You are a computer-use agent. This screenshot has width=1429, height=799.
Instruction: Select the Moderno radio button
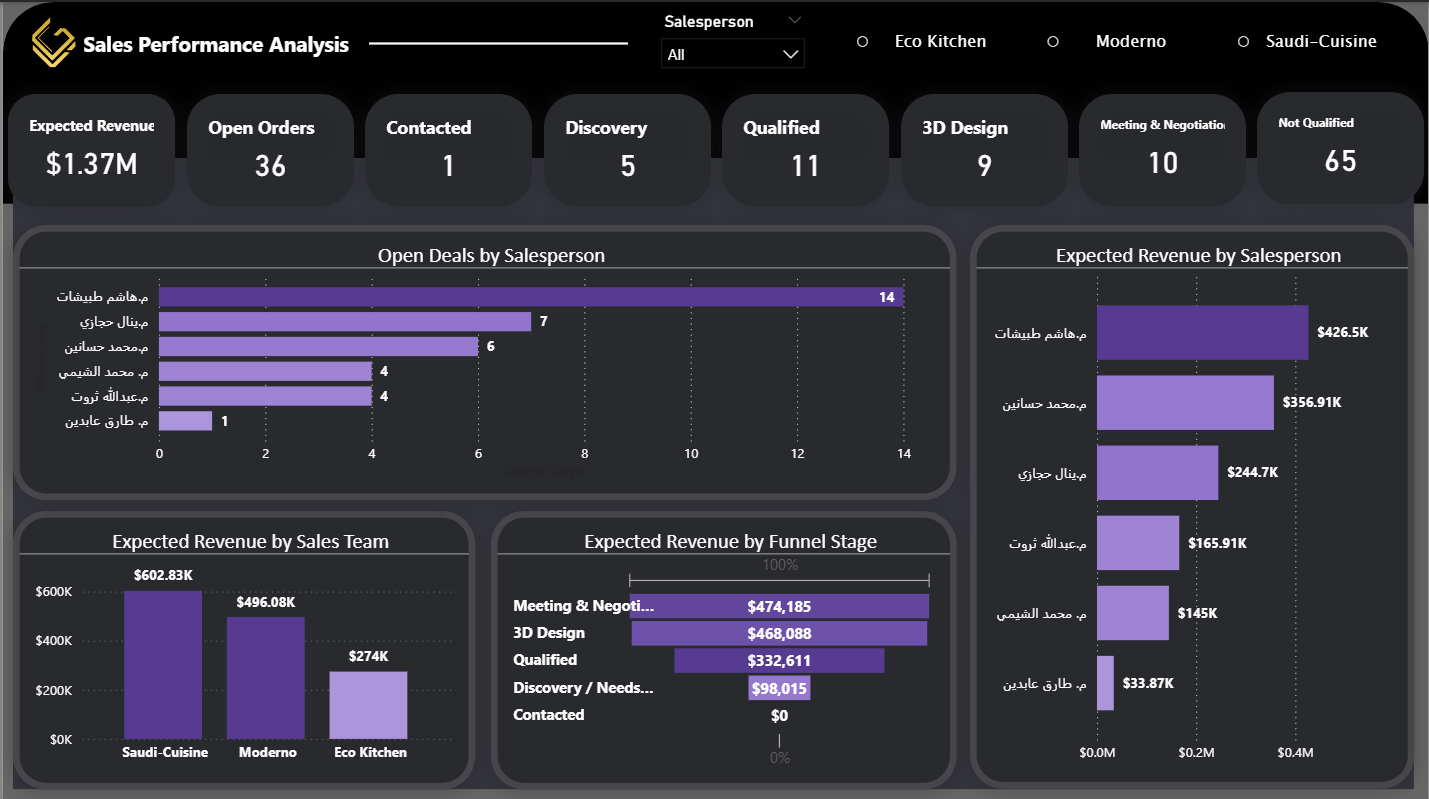(1053, 41)
